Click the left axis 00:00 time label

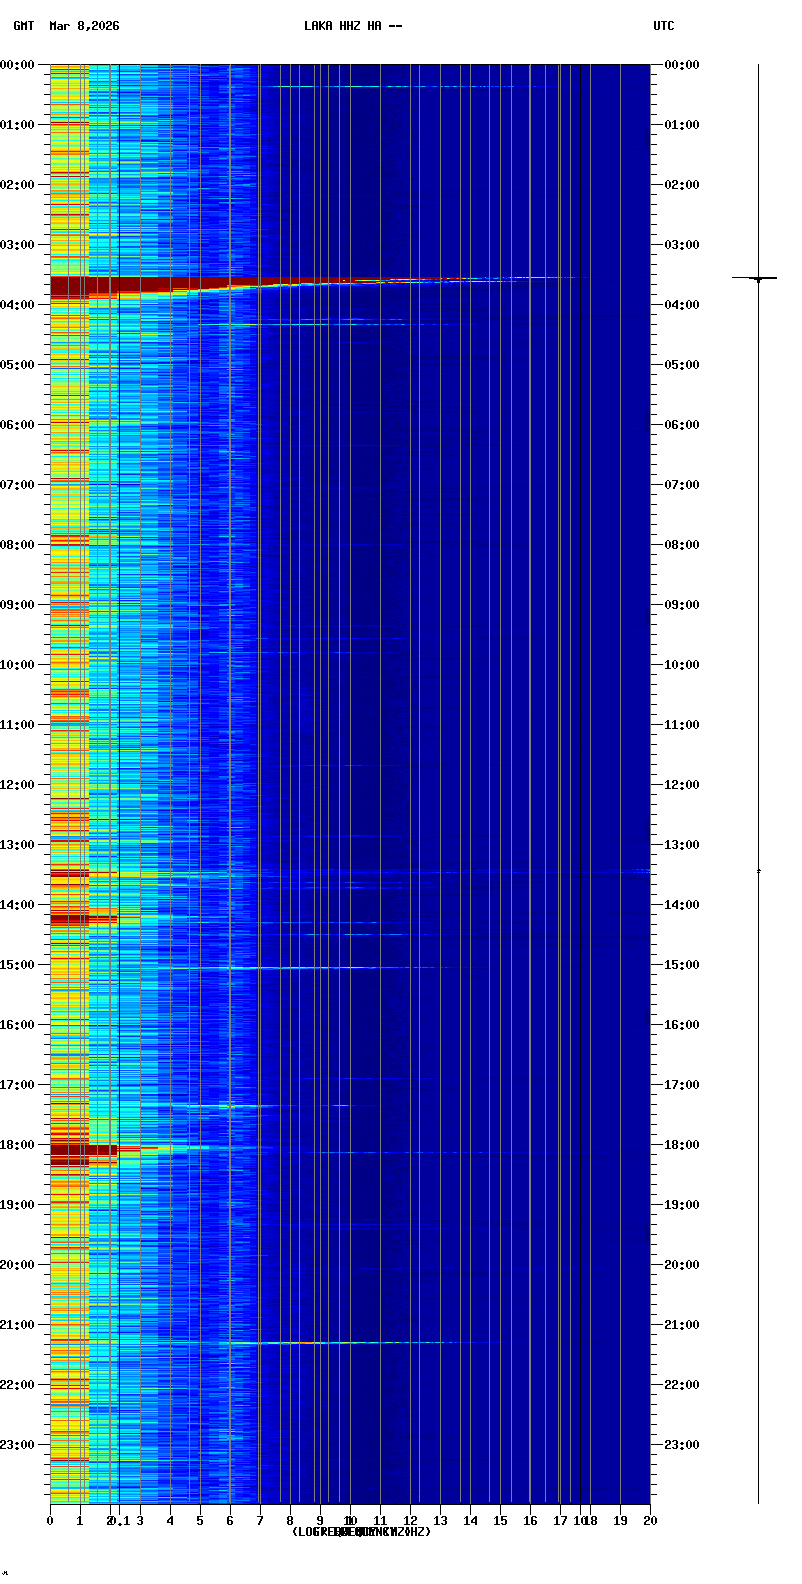point(18,65)
